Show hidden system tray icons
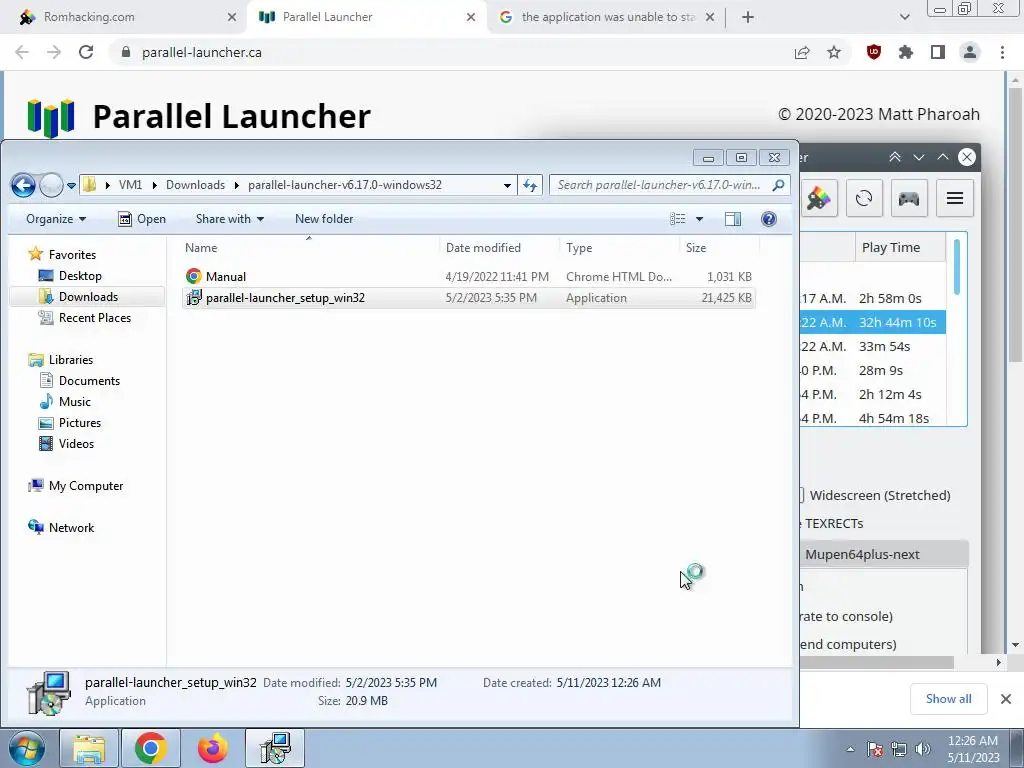The image size is (1024, 768). (850, 749)
